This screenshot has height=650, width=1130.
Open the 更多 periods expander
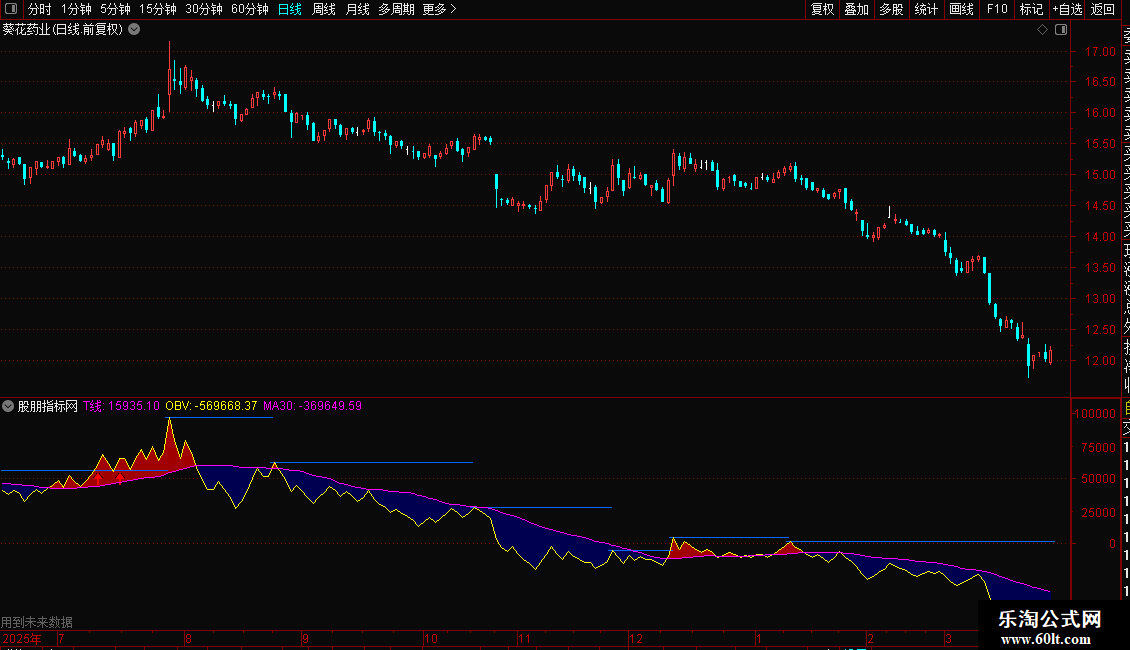point(439,9)
